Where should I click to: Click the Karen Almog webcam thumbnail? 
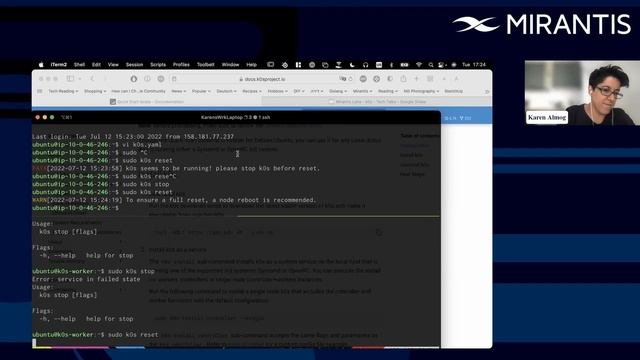pyautogui.click(x=582, y=93)
